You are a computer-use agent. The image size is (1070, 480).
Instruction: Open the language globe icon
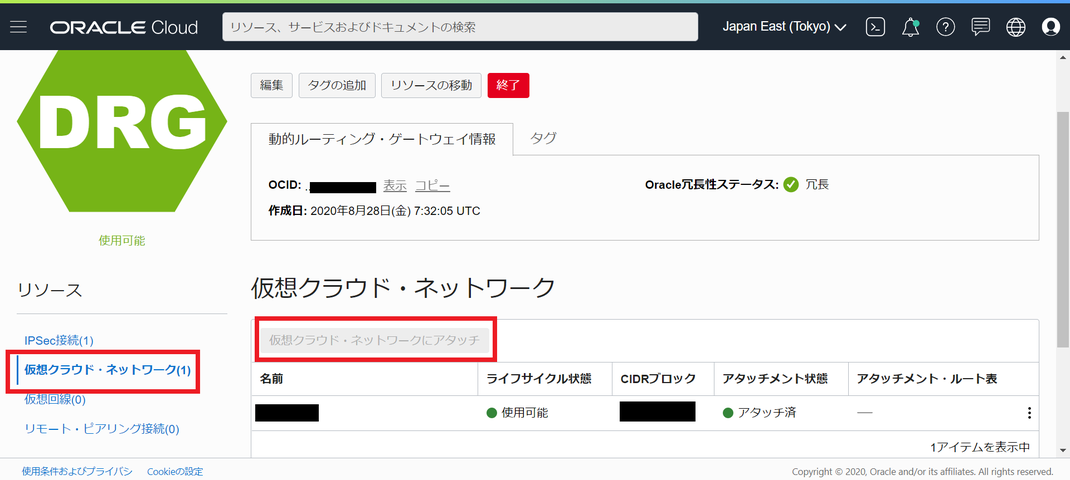pyautogui.click(x=1016, y=27)
